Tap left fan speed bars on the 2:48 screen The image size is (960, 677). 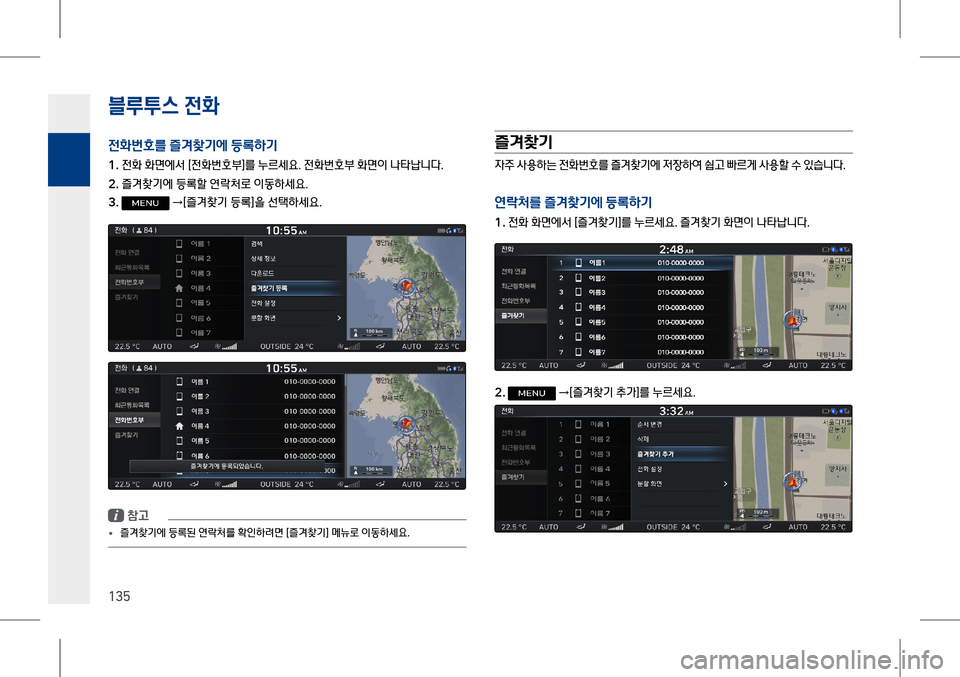612,365
